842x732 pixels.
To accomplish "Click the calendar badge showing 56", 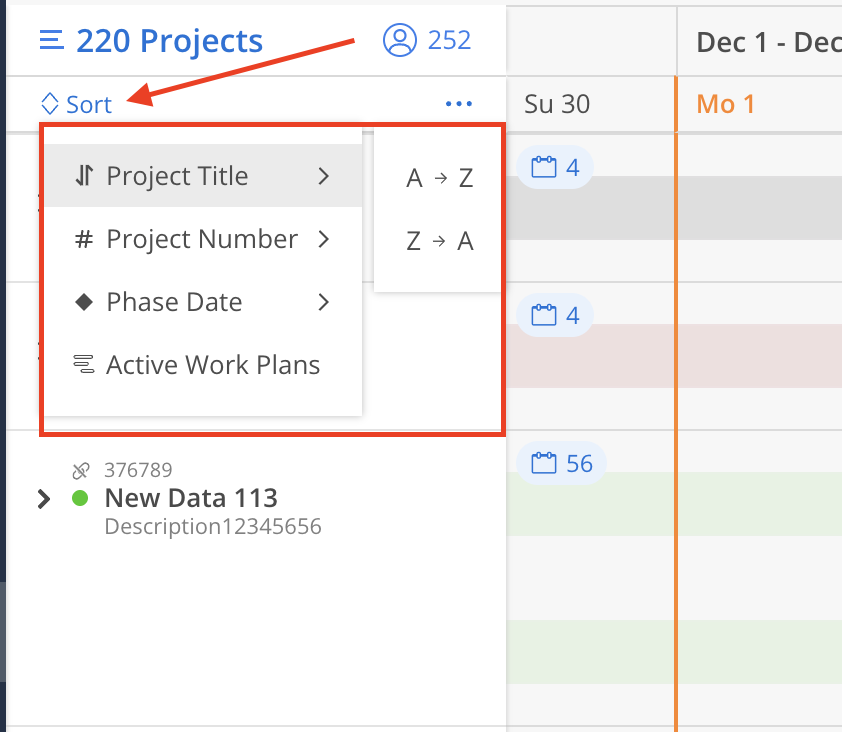I will click(x=561, y=463).
